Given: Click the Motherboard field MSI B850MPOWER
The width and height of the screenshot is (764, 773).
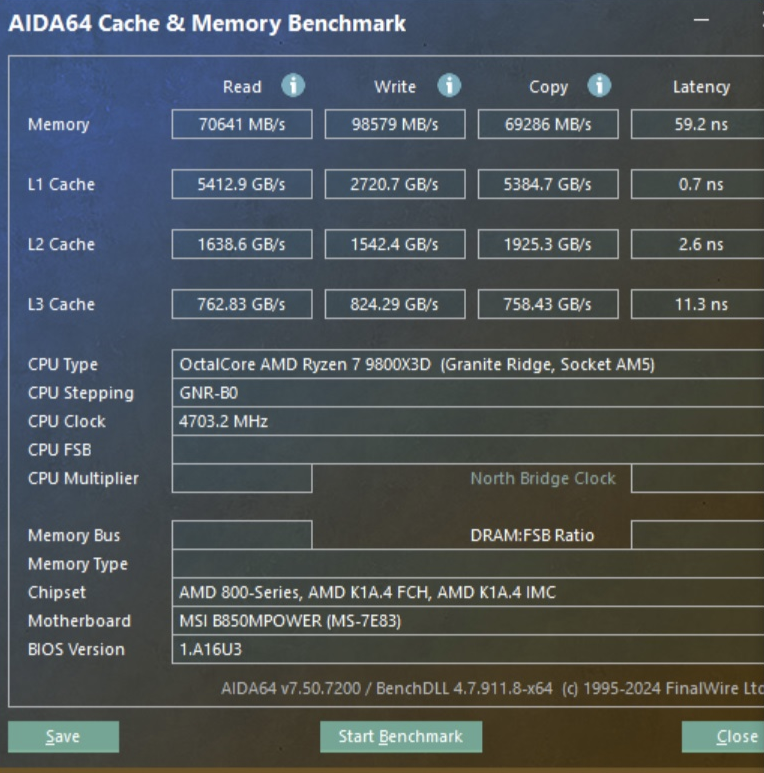Looking at the screenshot, I should 468,621.
